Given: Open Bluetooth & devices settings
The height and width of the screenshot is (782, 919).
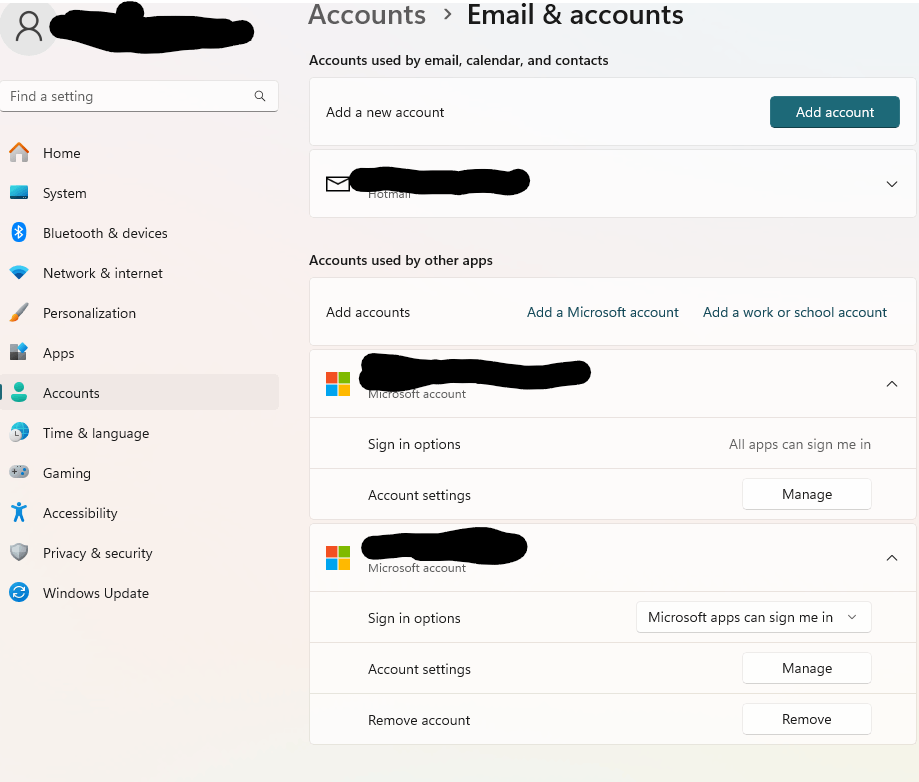Looking at the screenshot, I should tap(139, 233).
